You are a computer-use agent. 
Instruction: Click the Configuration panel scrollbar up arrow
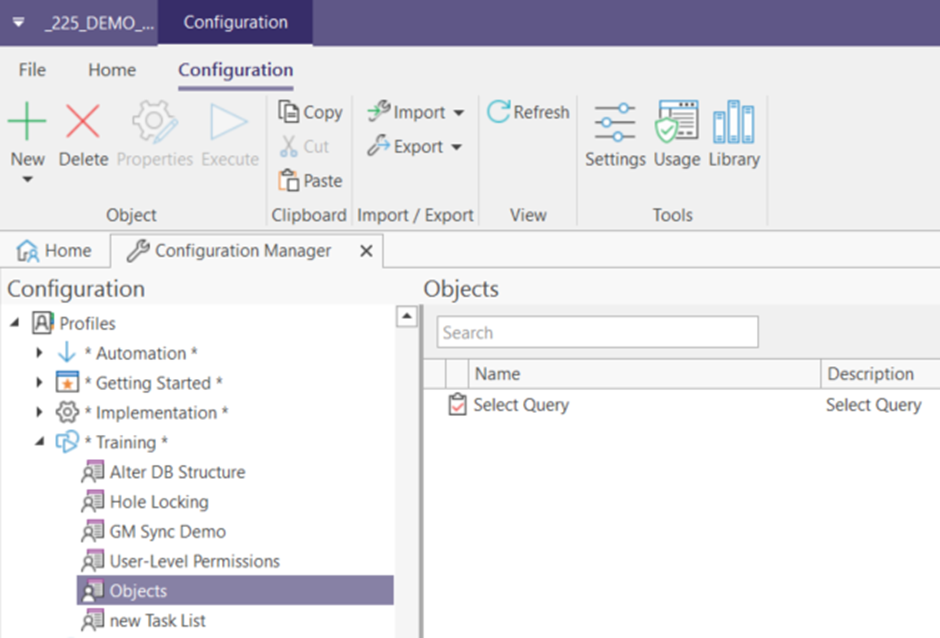point(407,316)
